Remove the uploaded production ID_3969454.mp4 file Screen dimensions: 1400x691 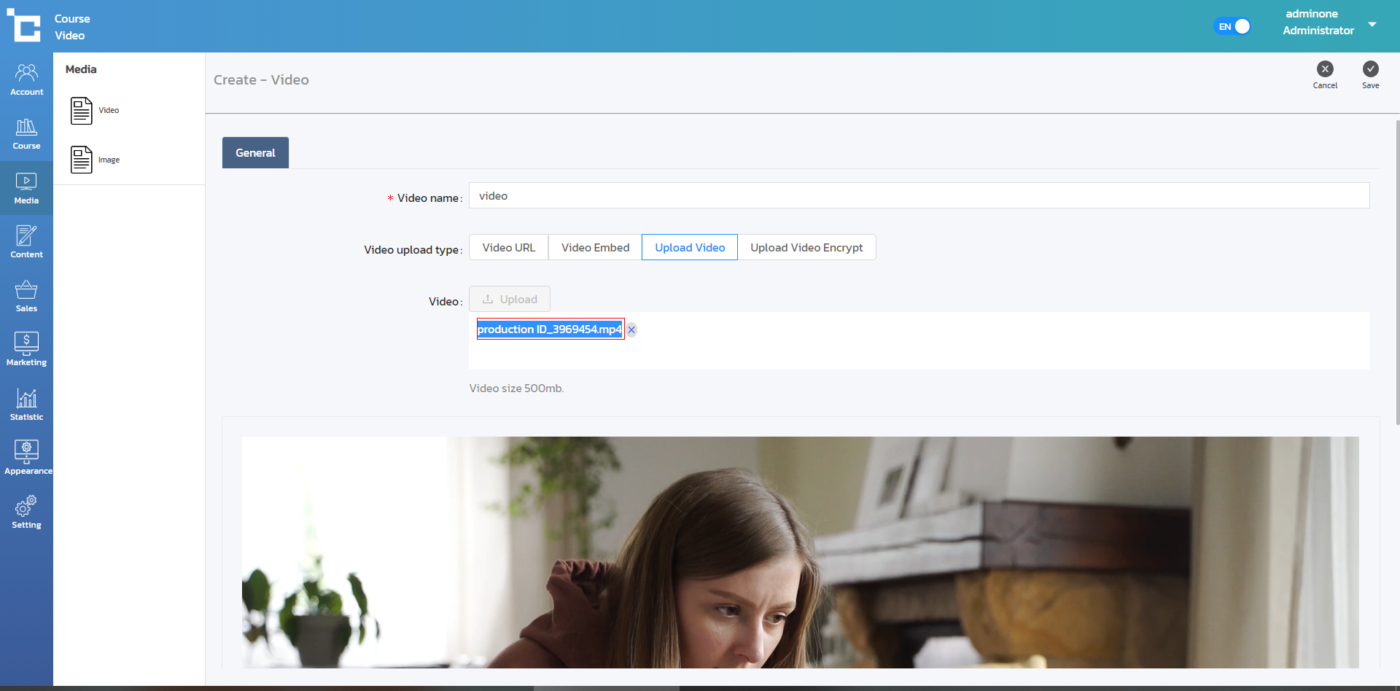632,330
